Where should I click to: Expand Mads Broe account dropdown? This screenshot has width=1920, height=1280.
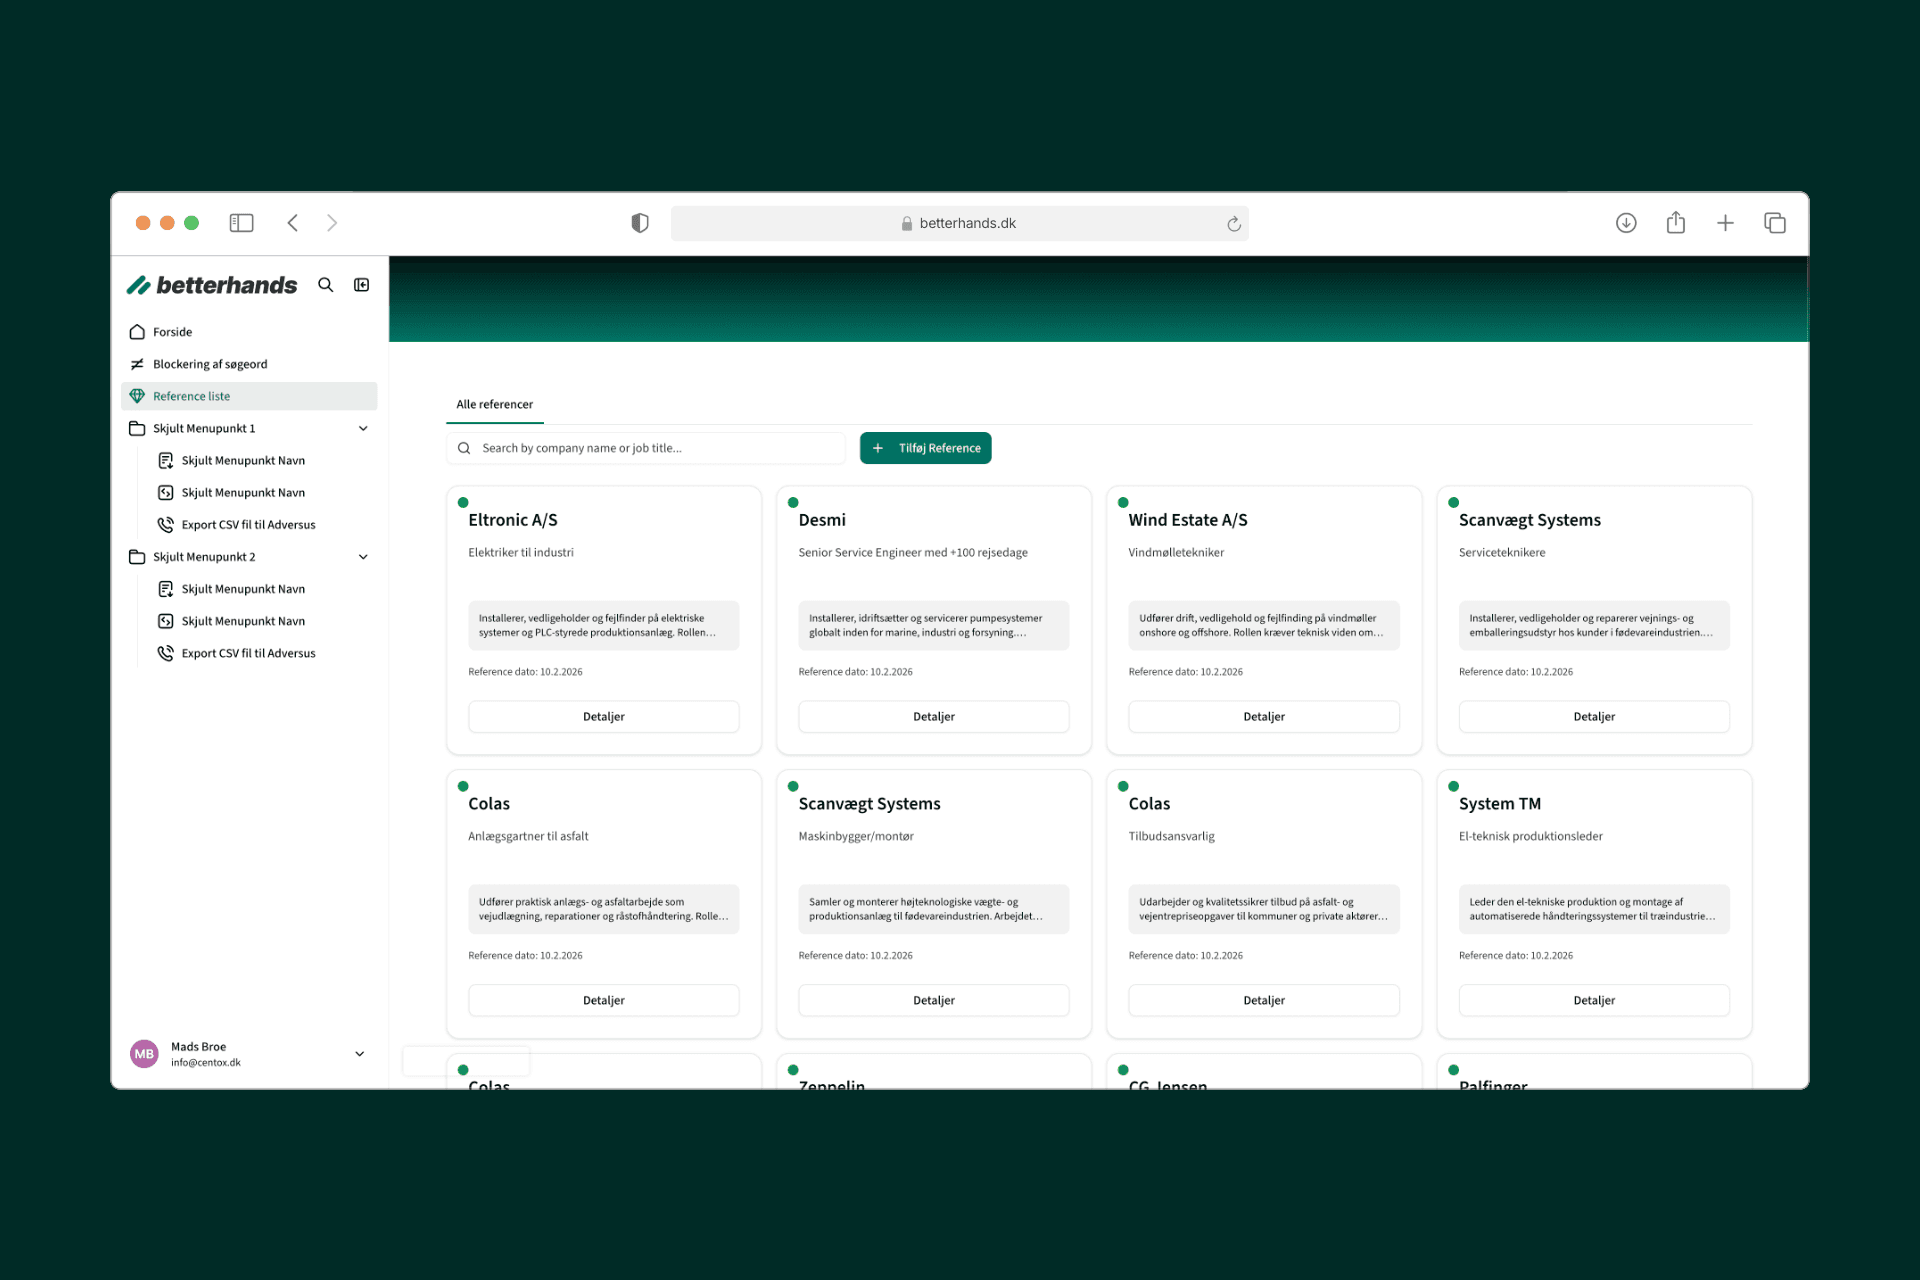coord(359,1054)
